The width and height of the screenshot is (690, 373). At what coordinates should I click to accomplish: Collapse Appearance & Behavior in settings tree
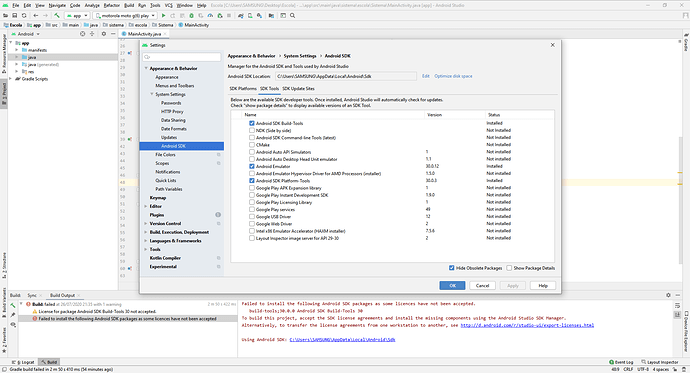point(146,68)
